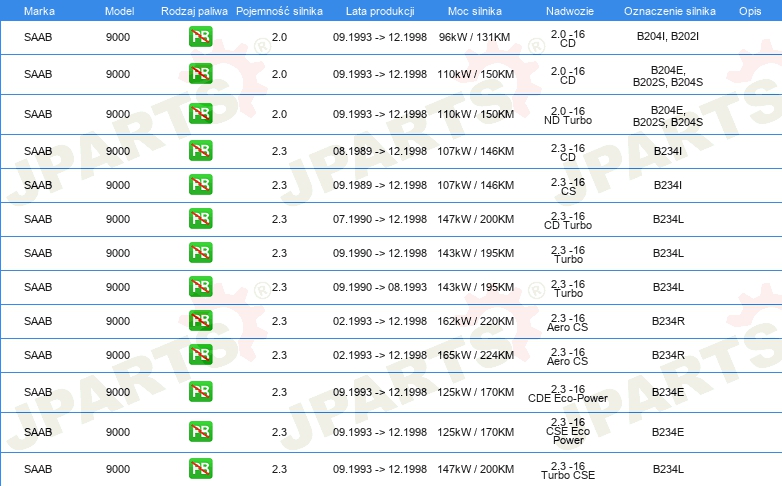Select SAAB in the 96kW / 131KM row
This screenshot has height=486, width=782.
38,37
